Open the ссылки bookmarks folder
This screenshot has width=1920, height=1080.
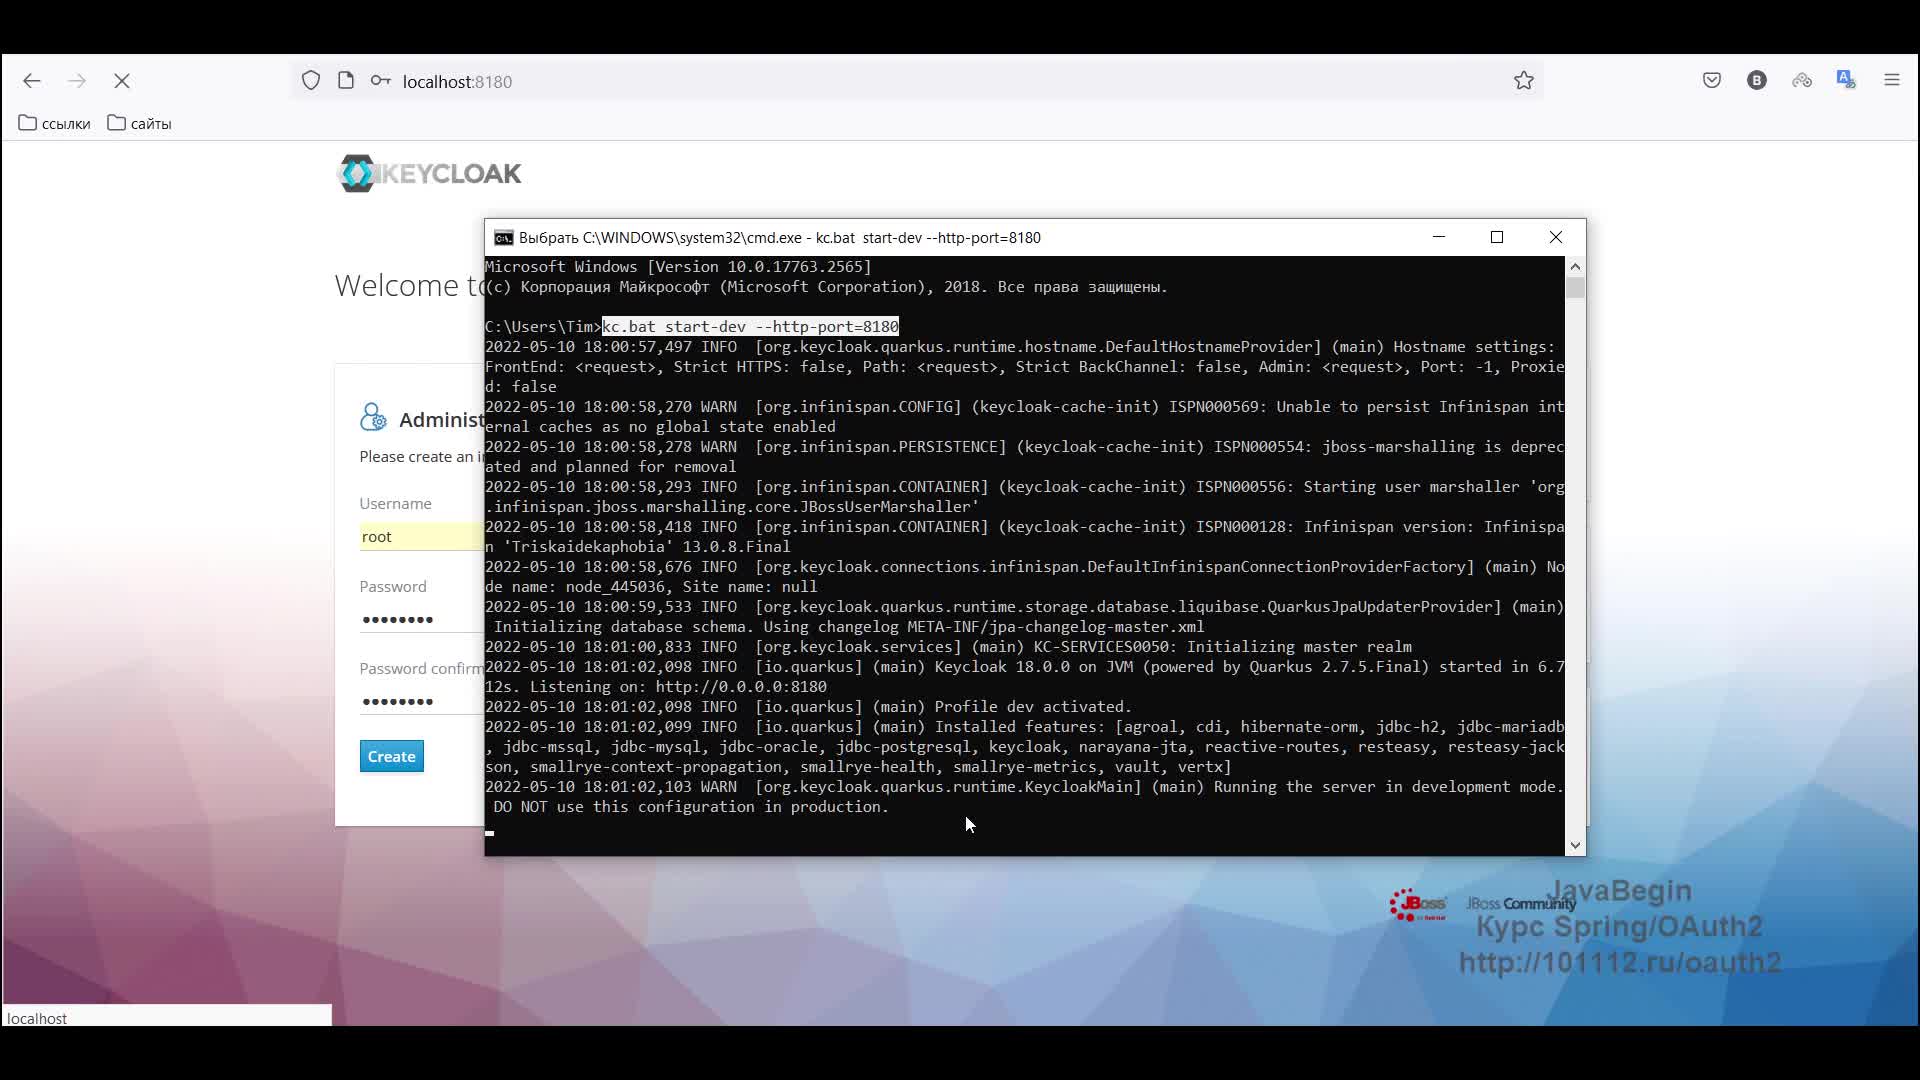pos(54,124)
